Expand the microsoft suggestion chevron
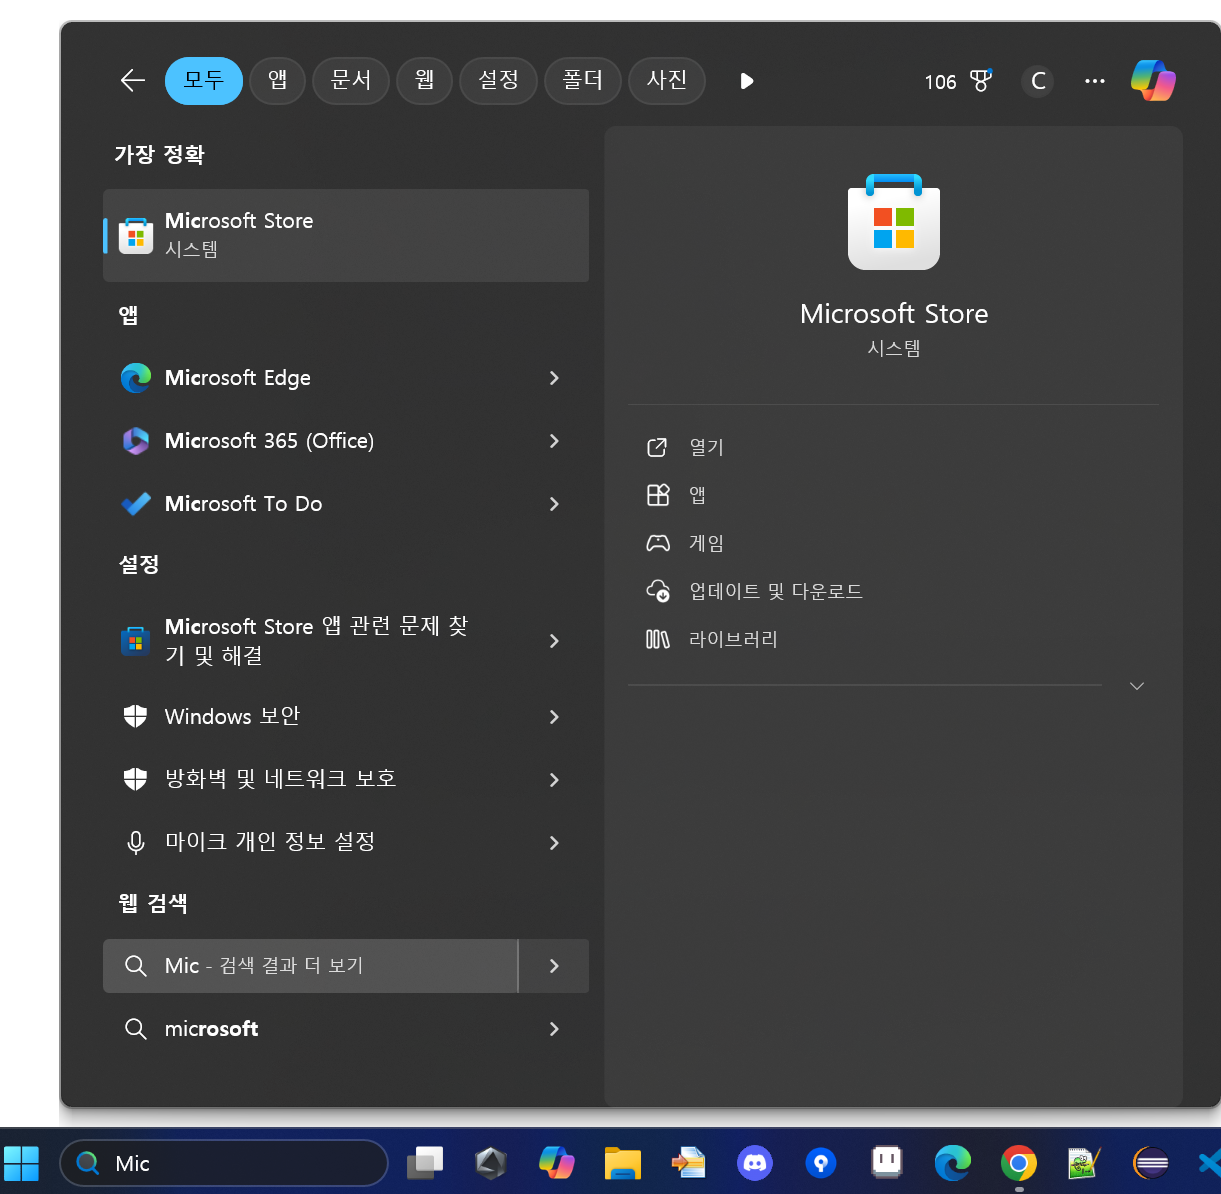Image resolution: width=1221 pixels, height=1194 pixels. (554, 1029)
